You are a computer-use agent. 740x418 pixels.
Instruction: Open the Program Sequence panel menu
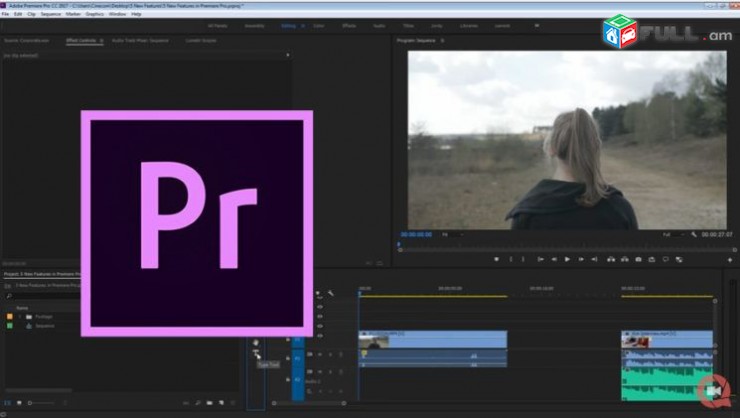coord(442,41)
